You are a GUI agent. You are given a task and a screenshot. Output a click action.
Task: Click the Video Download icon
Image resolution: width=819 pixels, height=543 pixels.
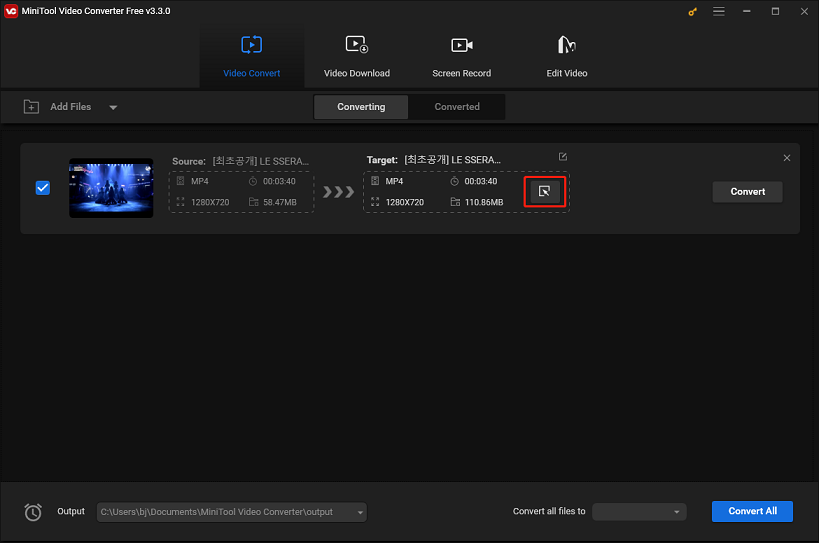[x=357, y=44]
